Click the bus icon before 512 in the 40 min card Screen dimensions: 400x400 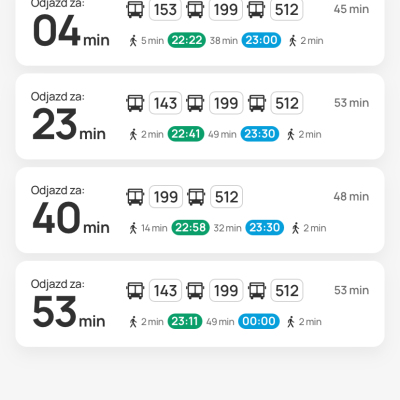tap(196, 197)
